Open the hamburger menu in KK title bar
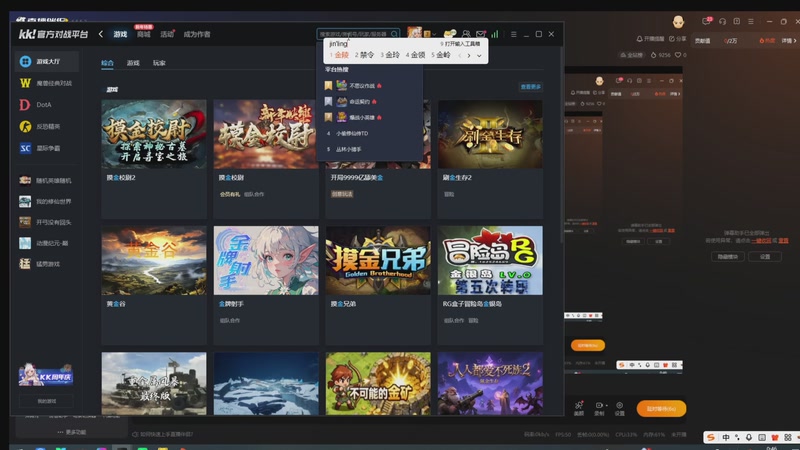The width and height of the screenshot is (800, 450). click(x=514, y=34)
